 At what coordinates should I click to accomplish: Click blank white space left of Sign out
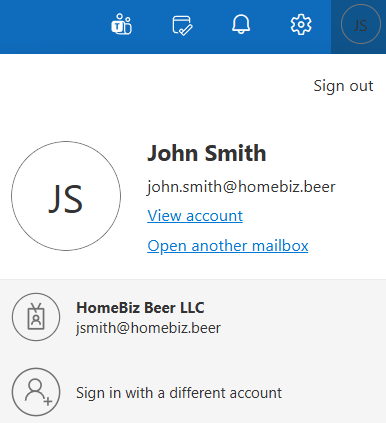tap(150, 86)
